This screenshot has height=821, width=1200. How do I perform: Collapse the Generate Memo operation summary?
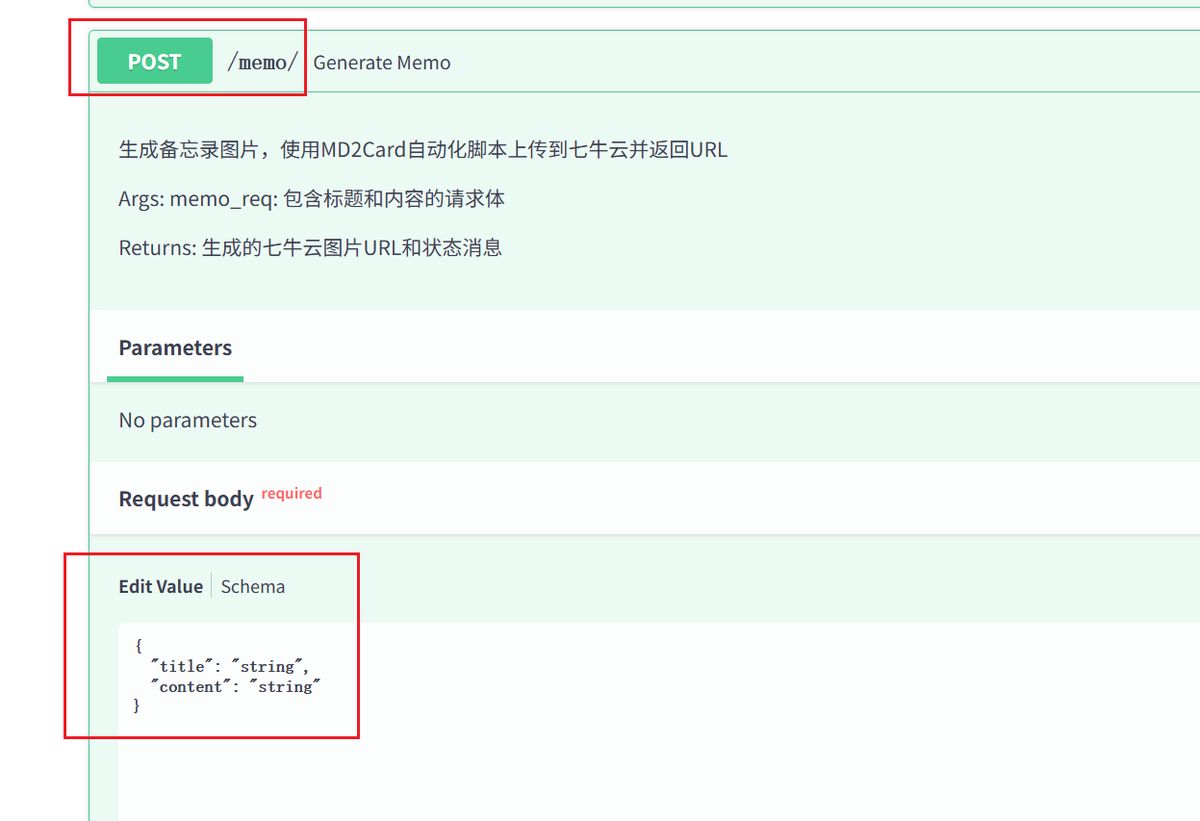click(x=381, y=63)
